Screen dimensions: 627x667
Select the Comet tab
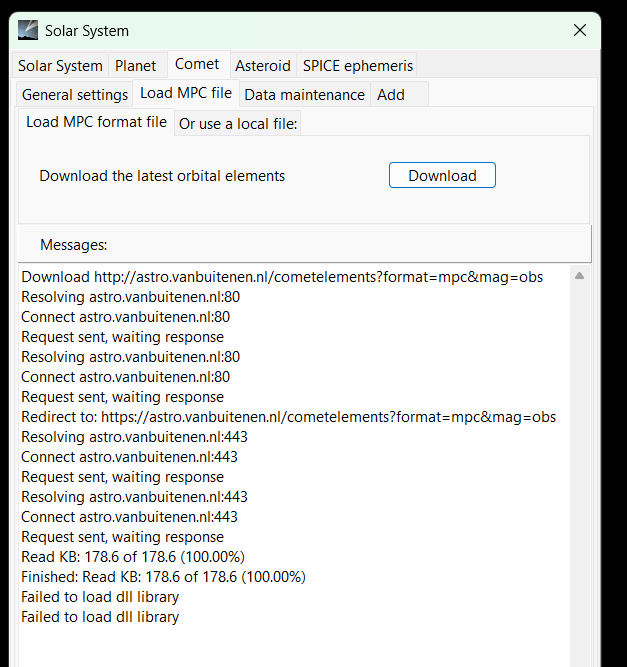197,64
